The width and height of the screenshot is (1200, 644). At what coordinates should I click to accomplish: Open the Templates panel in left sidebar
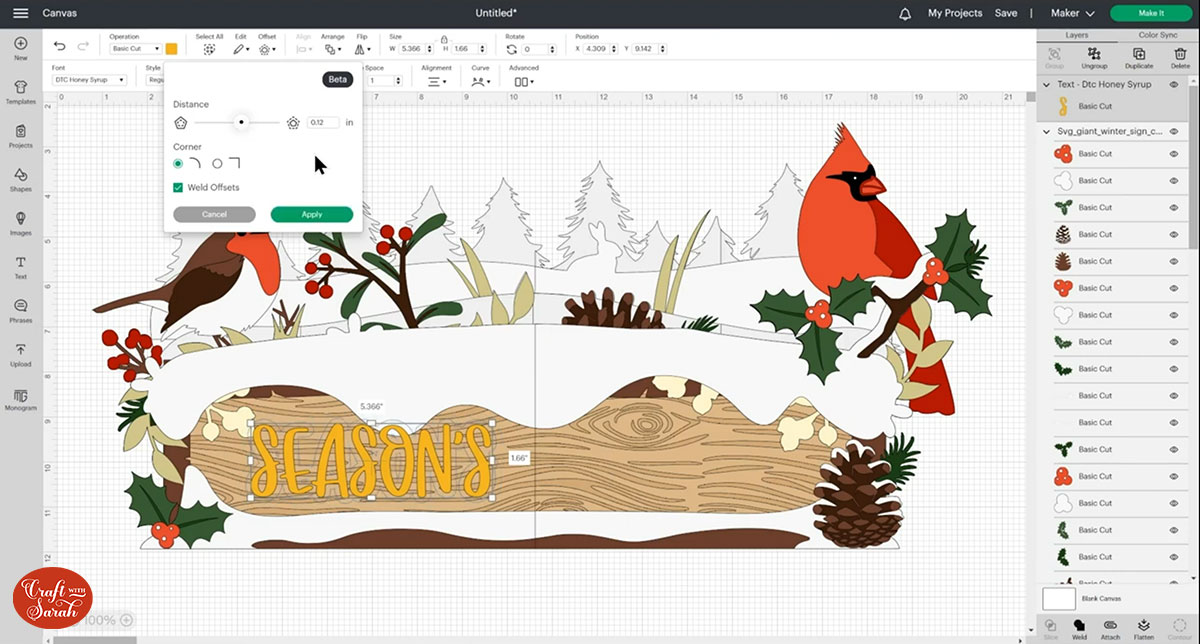[x=20, y=90]
